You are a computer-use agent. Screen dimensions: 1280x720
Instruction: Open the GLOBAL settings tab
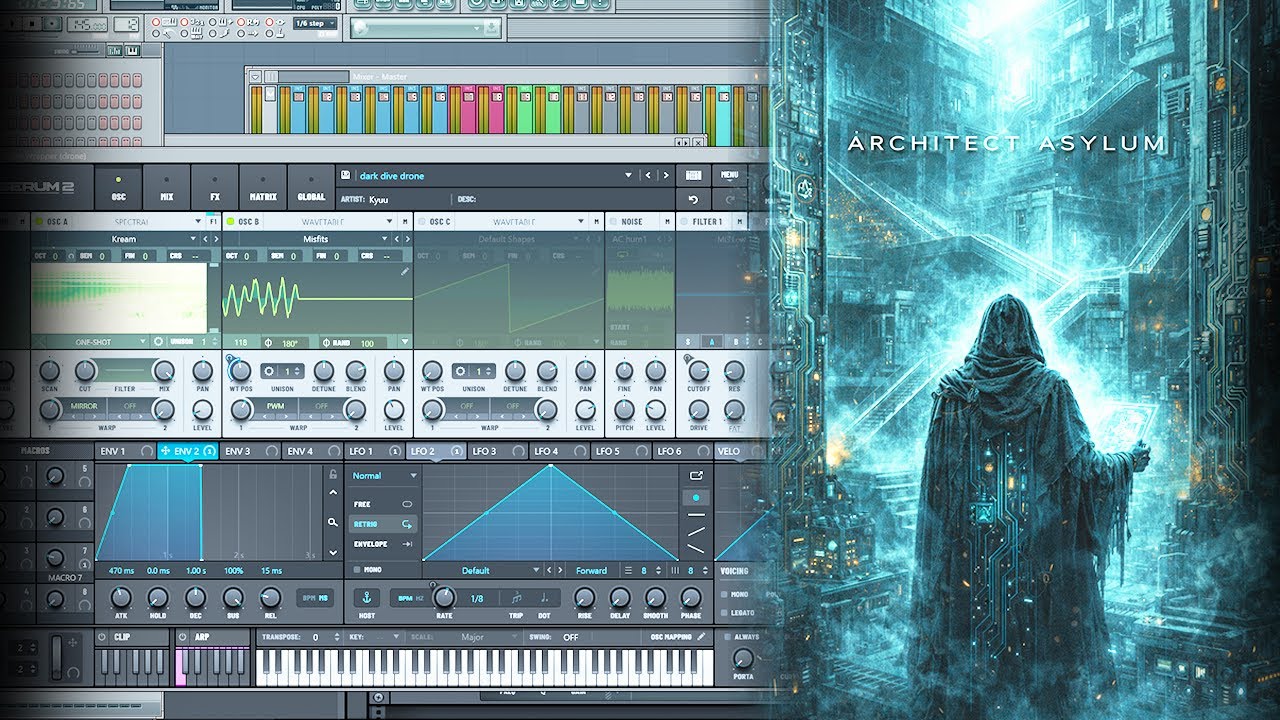pyautogui.click(x=311, y=186)
